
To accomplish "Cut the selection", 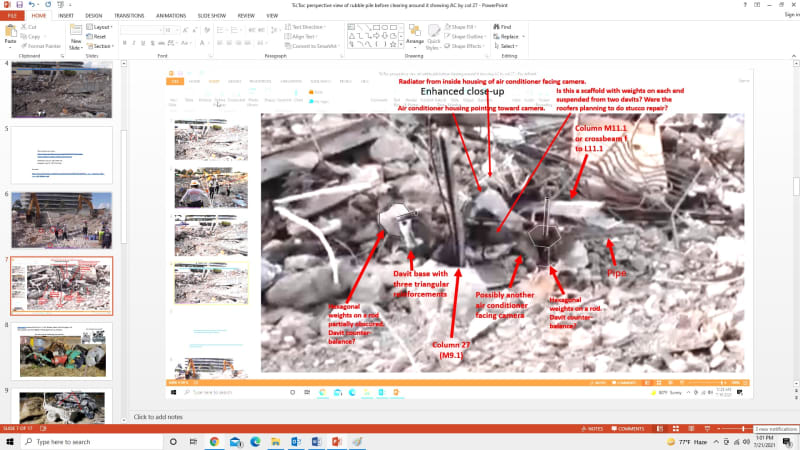I will (29, 27).
